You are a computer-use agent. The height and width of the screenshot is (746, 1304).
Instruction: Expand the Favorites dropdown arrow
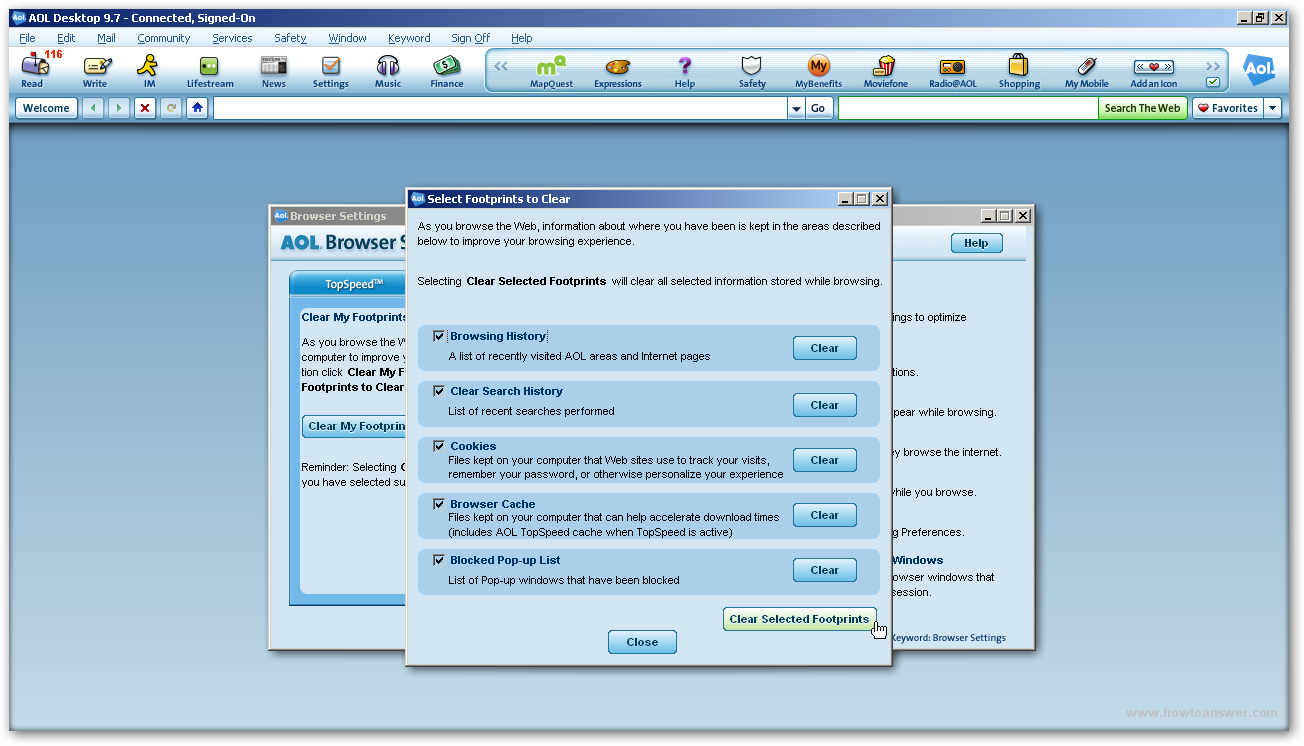[x=1273, y=108]
